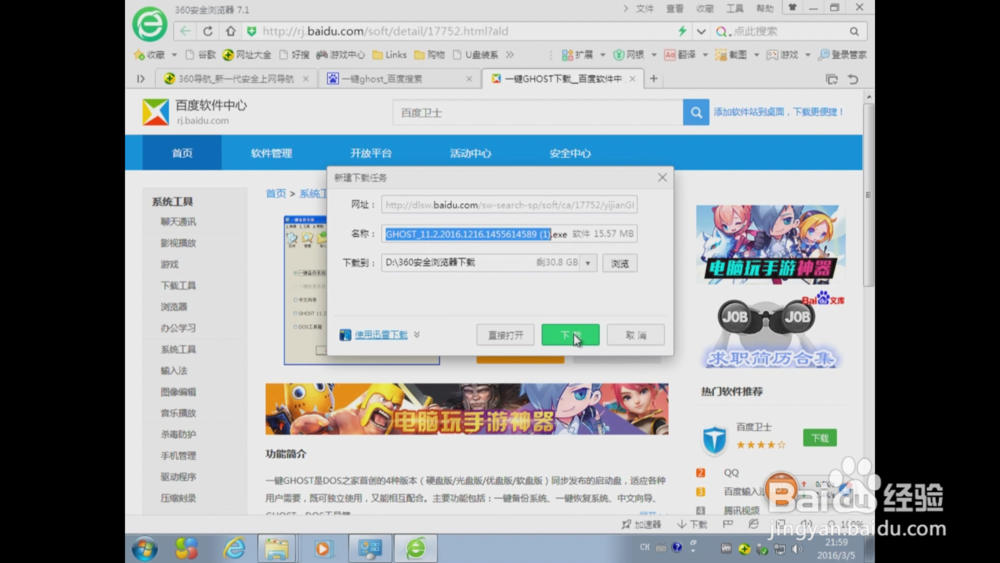The width and height of the screenshot is (1000, 563).
Task: Open the 扩展 dropdown arrow
Action: [603, 55]
